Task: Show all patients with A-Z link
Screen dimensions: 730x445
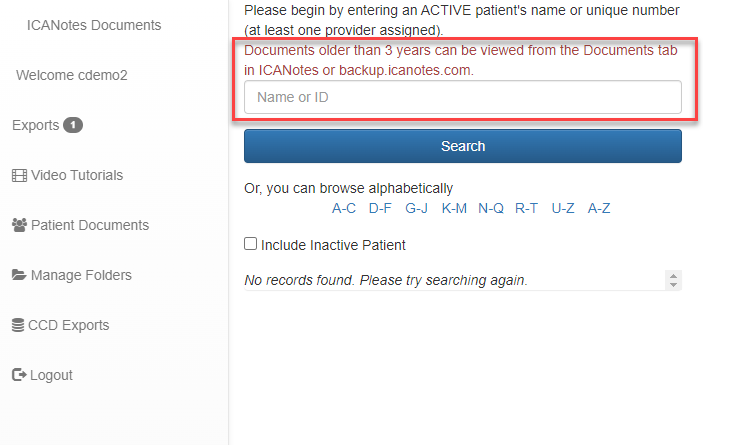Action: point(599,208)
